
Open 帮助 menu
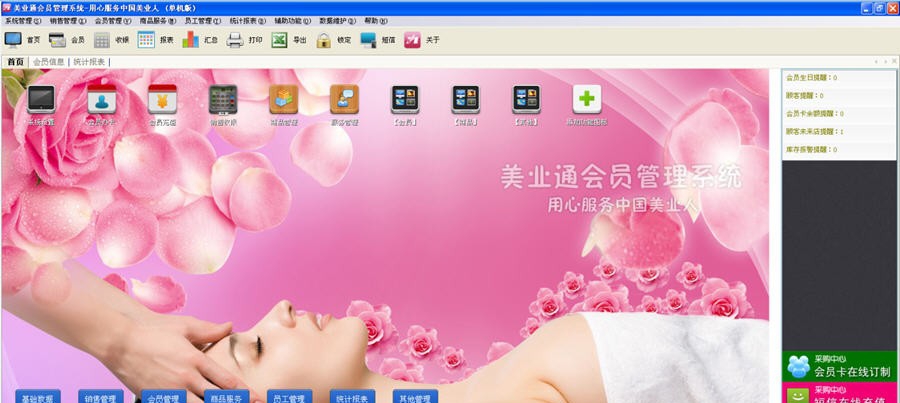pos(375,21)
